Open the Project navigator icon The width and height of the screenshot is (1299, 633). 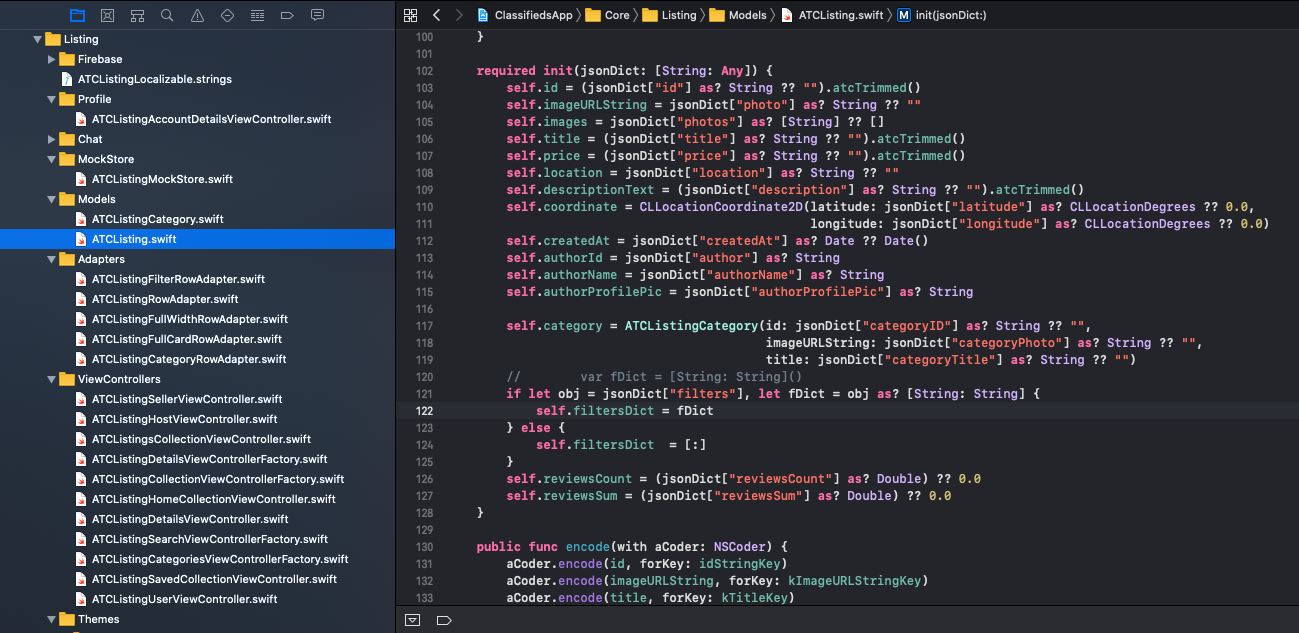(x=77, y=16)
